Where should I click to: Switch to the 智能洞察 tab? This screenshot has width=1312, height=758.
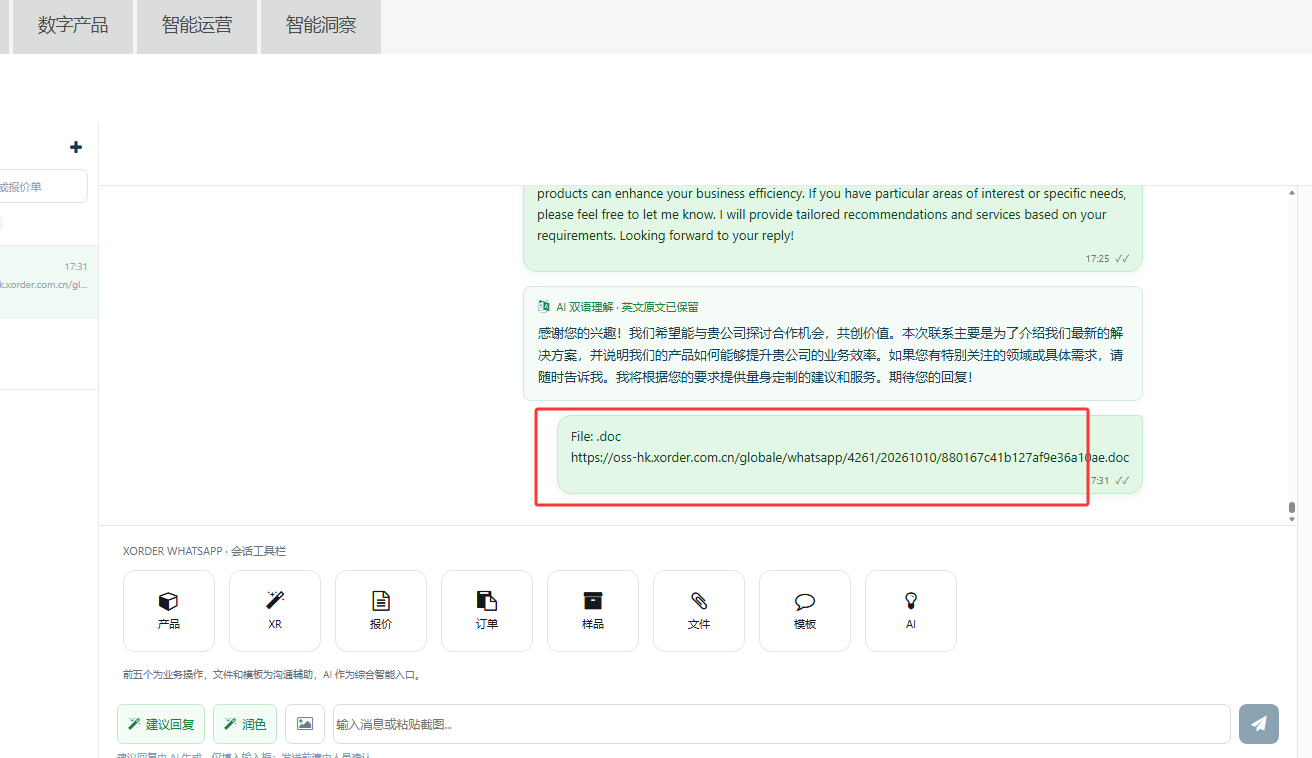coord(321,26)
